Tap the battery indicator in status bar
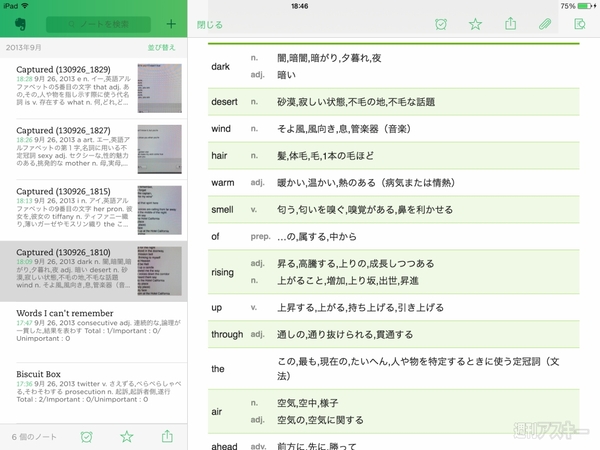 click(585, 6)
